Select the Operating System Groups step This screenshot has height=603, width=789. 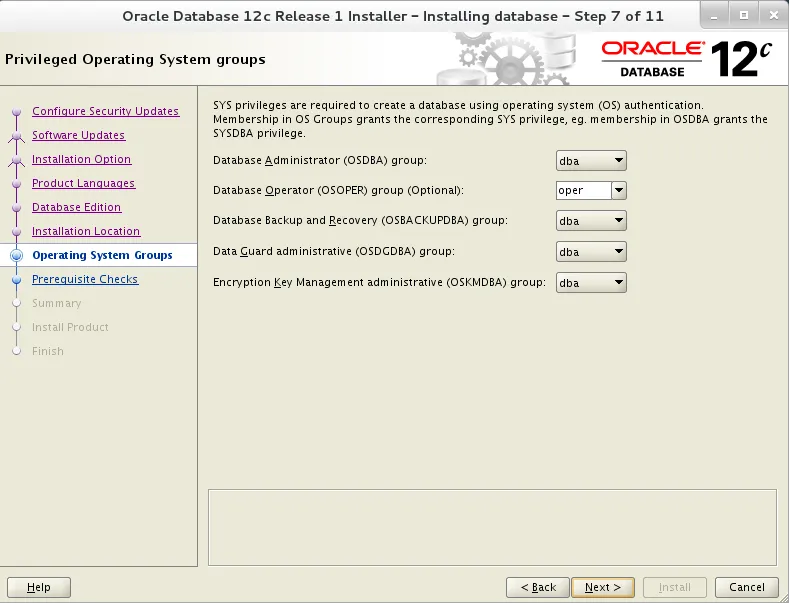coord(102,255)
